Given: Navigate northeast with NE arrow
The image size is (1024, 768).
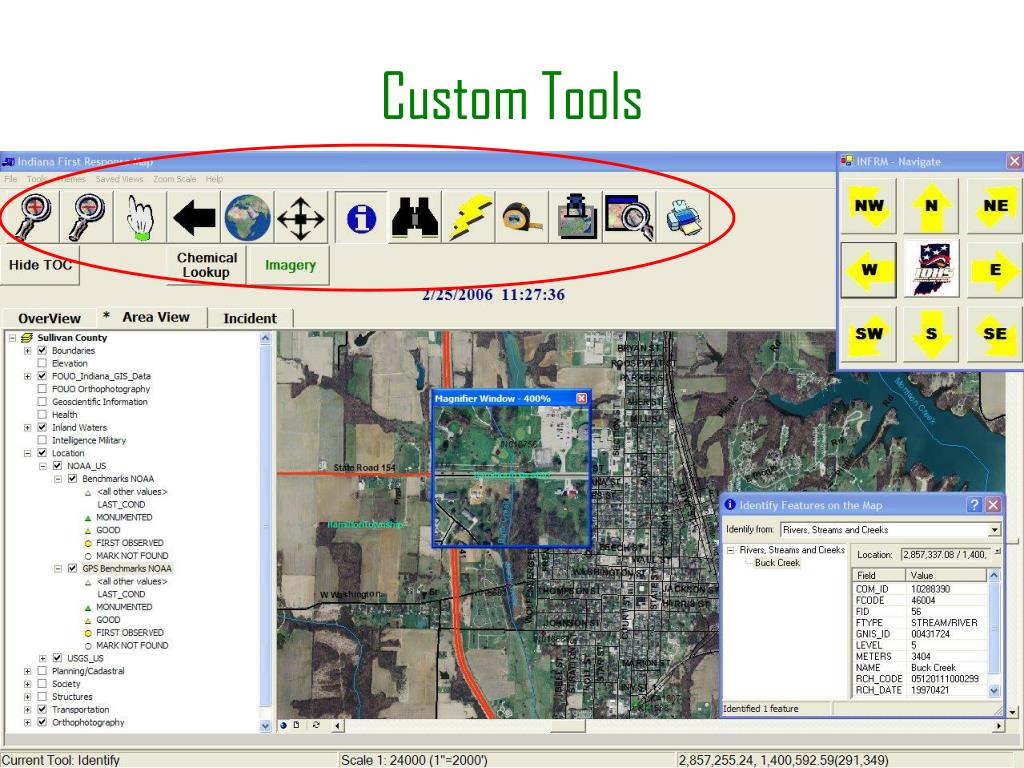Looking at the screenshot, I should click(x=995, y=206).
